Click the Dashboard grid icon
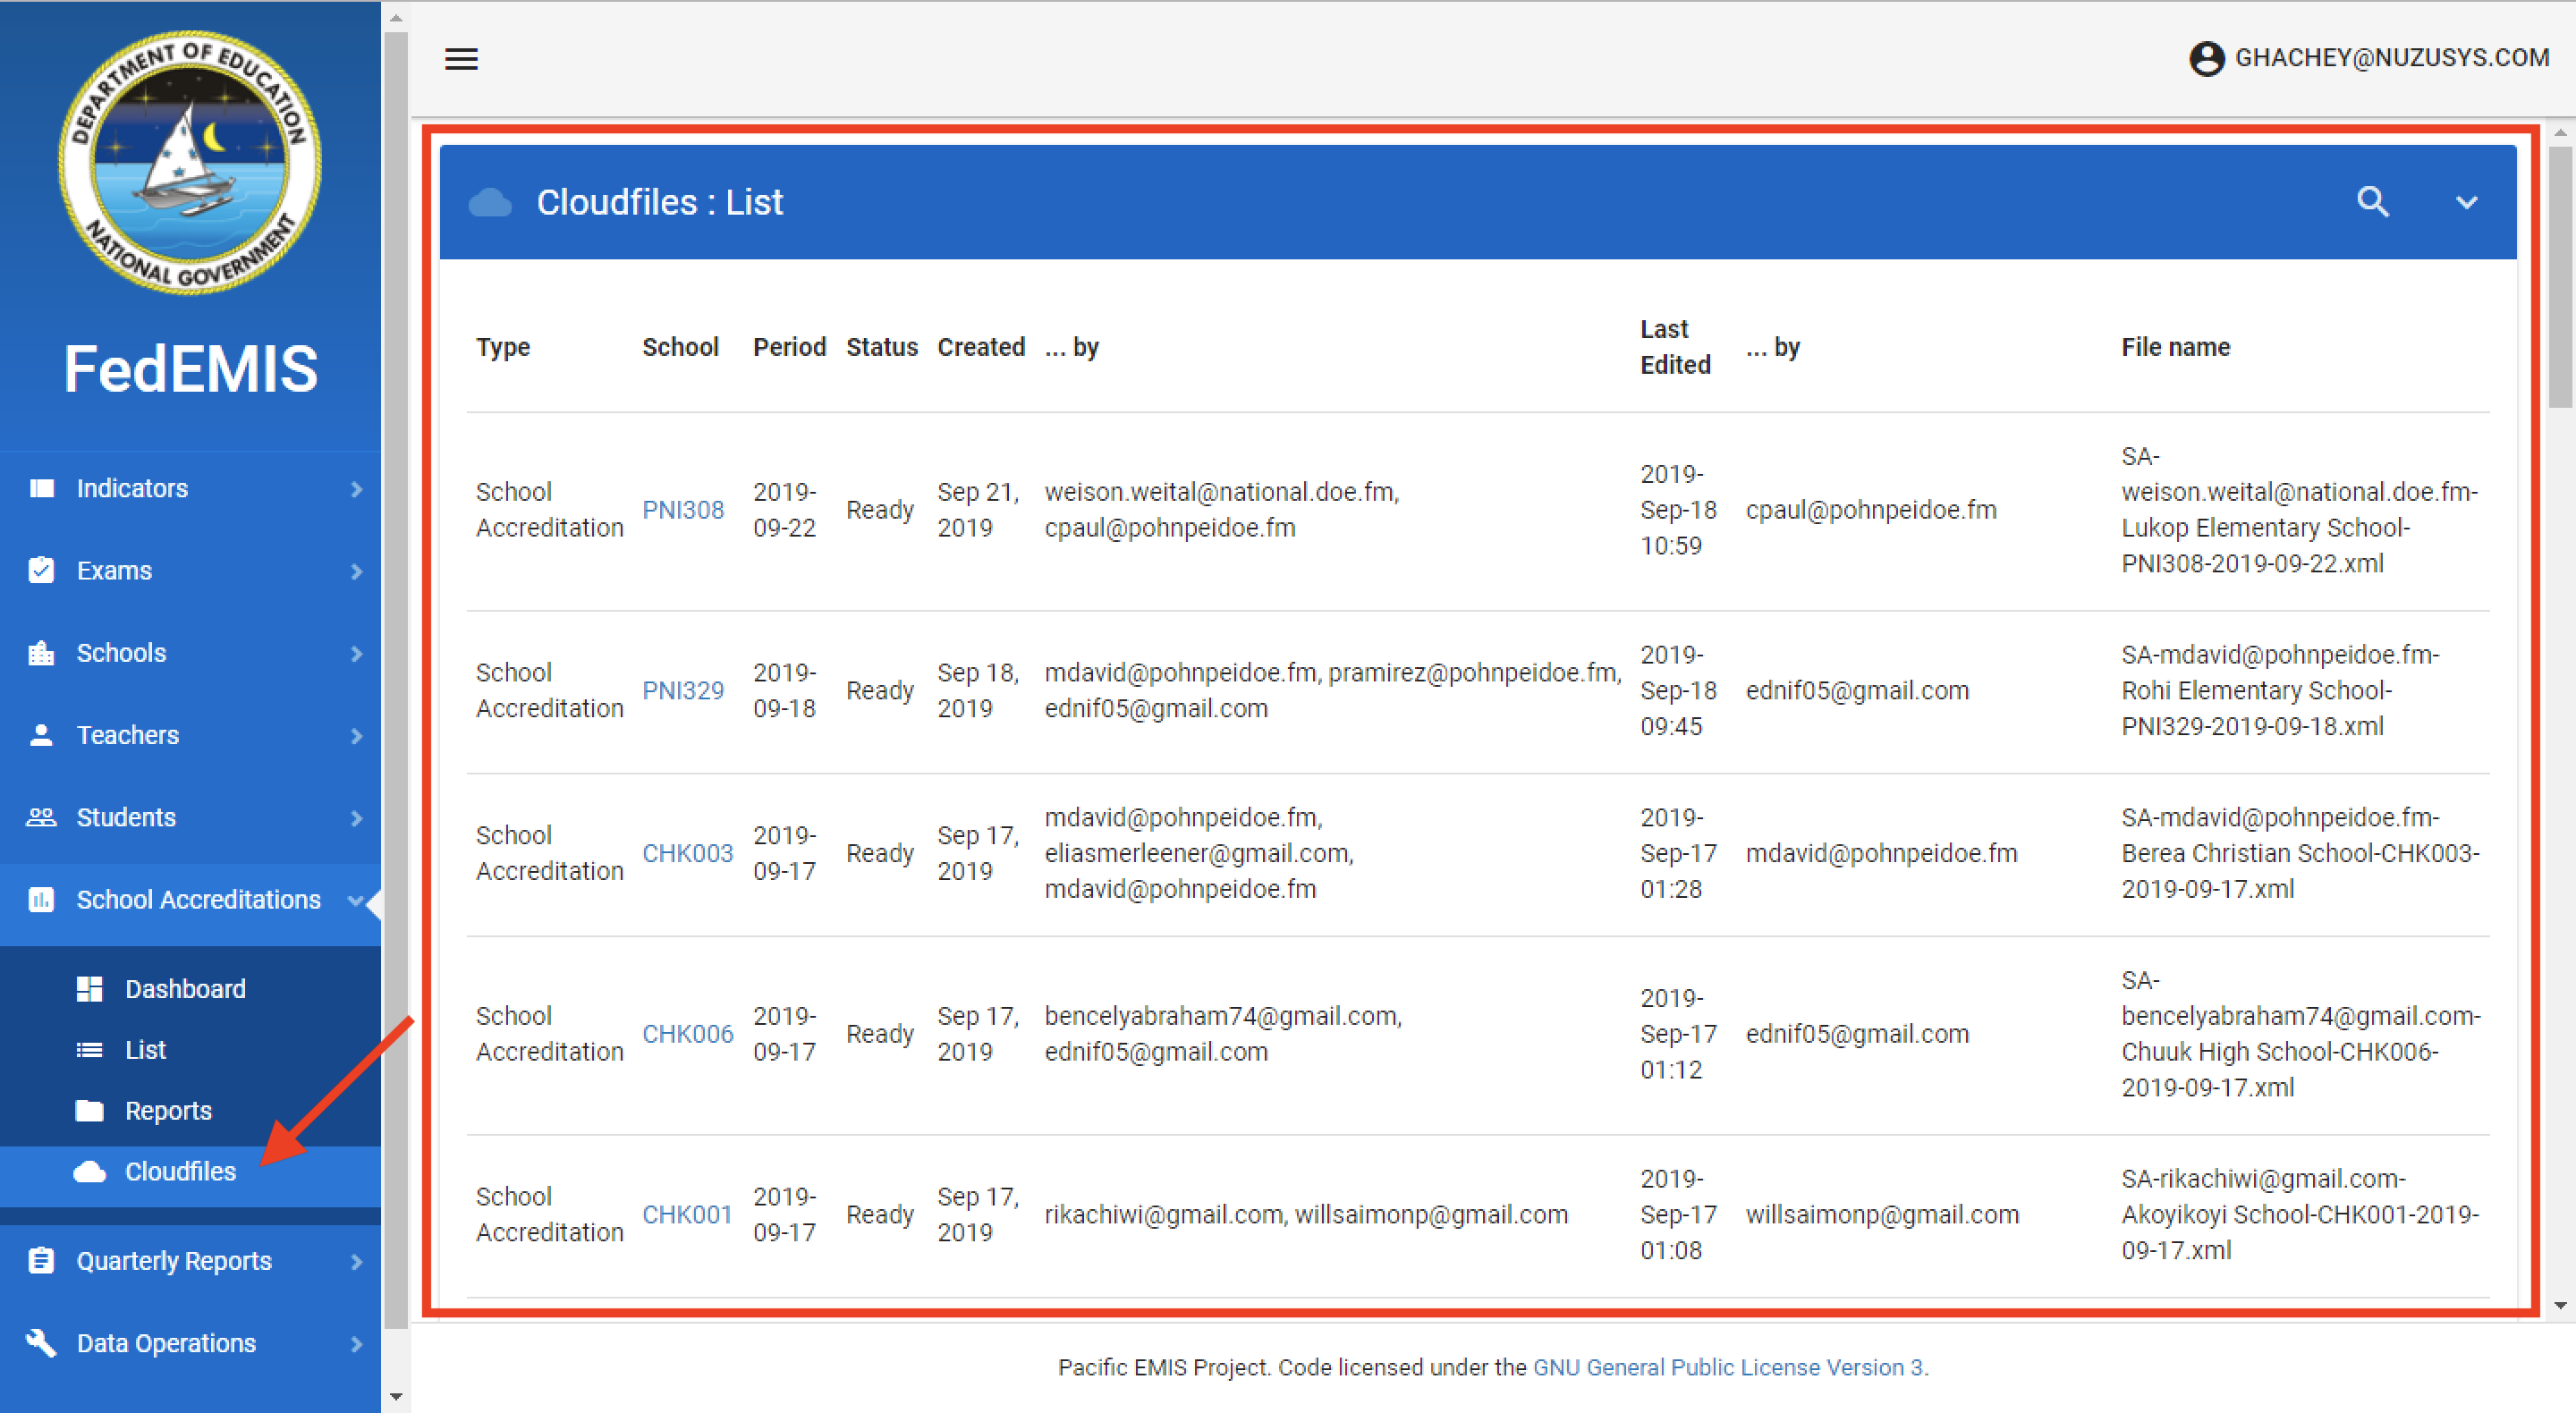 click(x=89, y=989)
